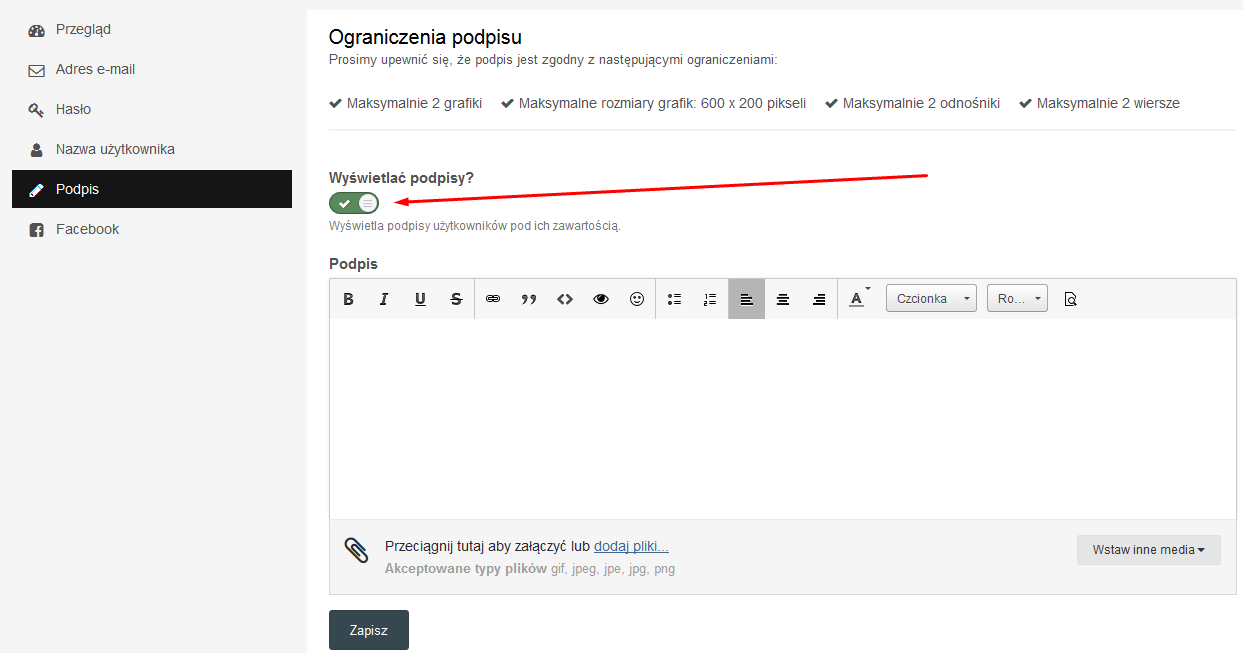Insert a hyperlink using link icon
The height and width of the screenshot is (653, 1243).
493,299
